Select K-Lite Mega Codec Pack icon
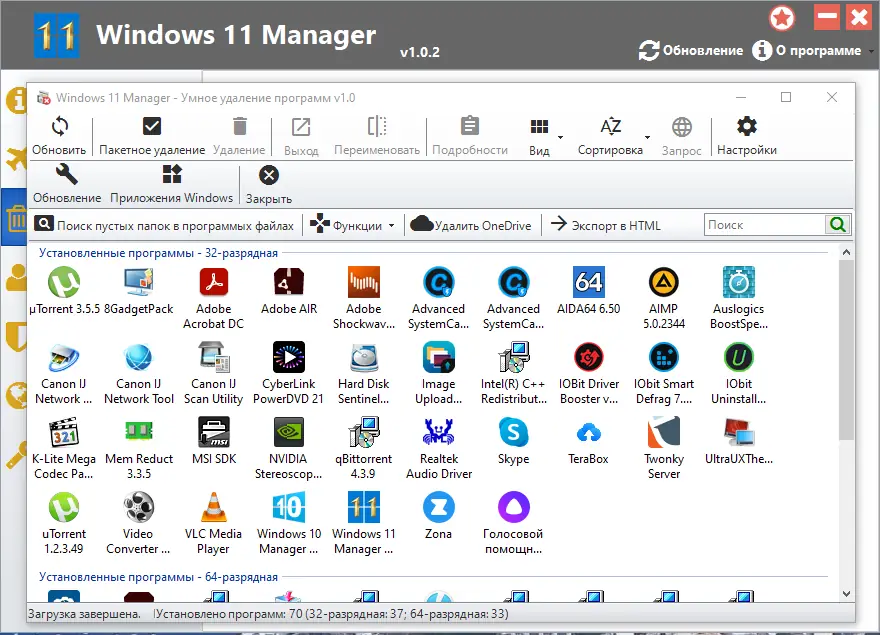 click(x=64, y=432)
